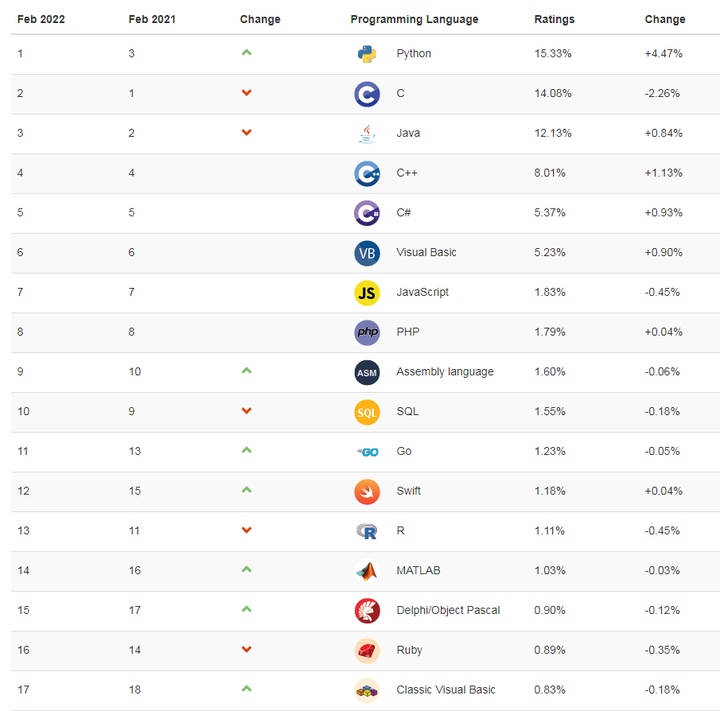
Task: Click the Java coffee cup icon
Action: (367, 133)
